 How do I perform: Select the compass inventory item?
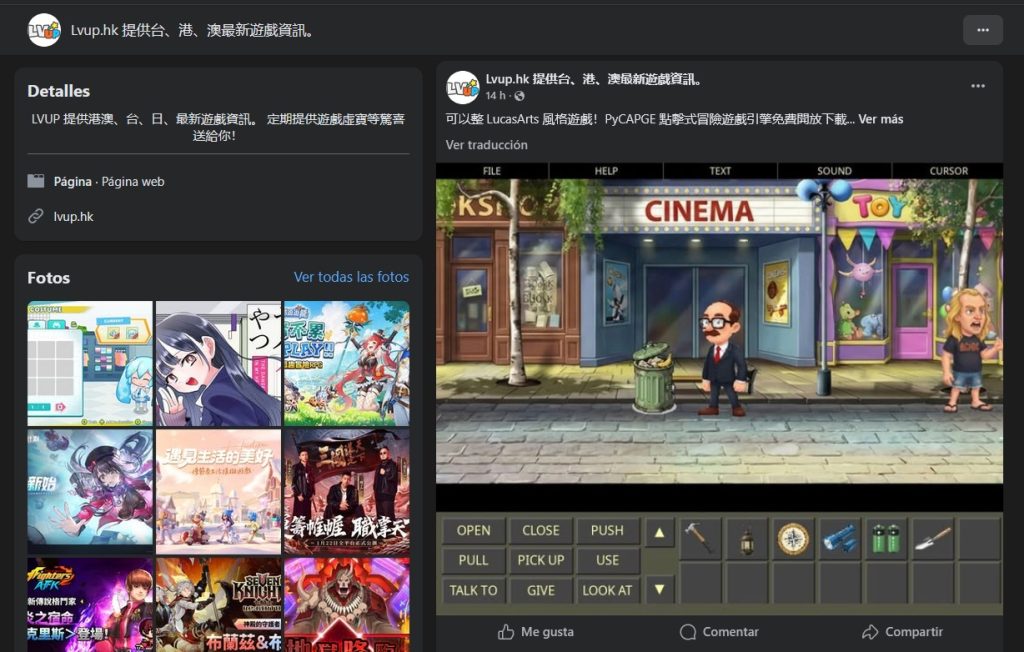(x=793, y=537)
